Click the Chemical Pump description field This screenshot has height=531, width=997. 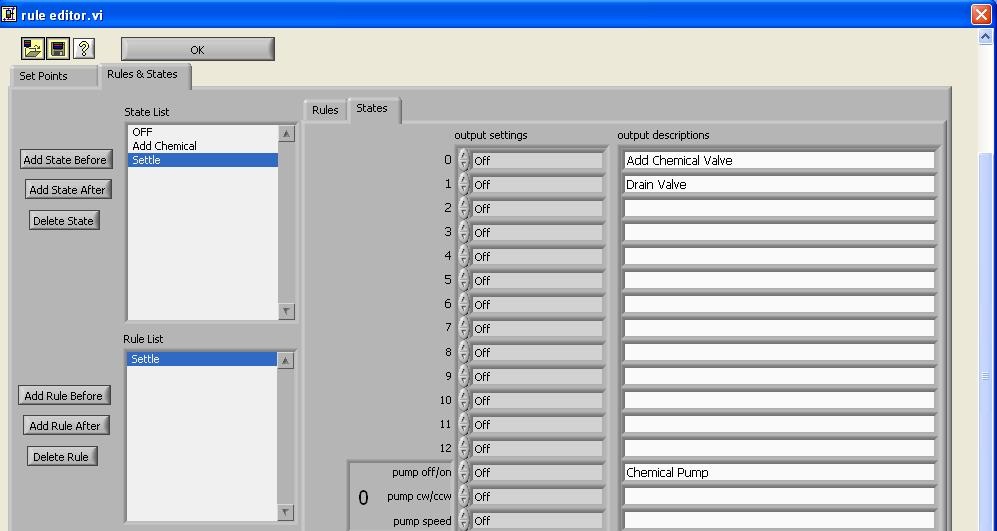(x=779, y=472)
